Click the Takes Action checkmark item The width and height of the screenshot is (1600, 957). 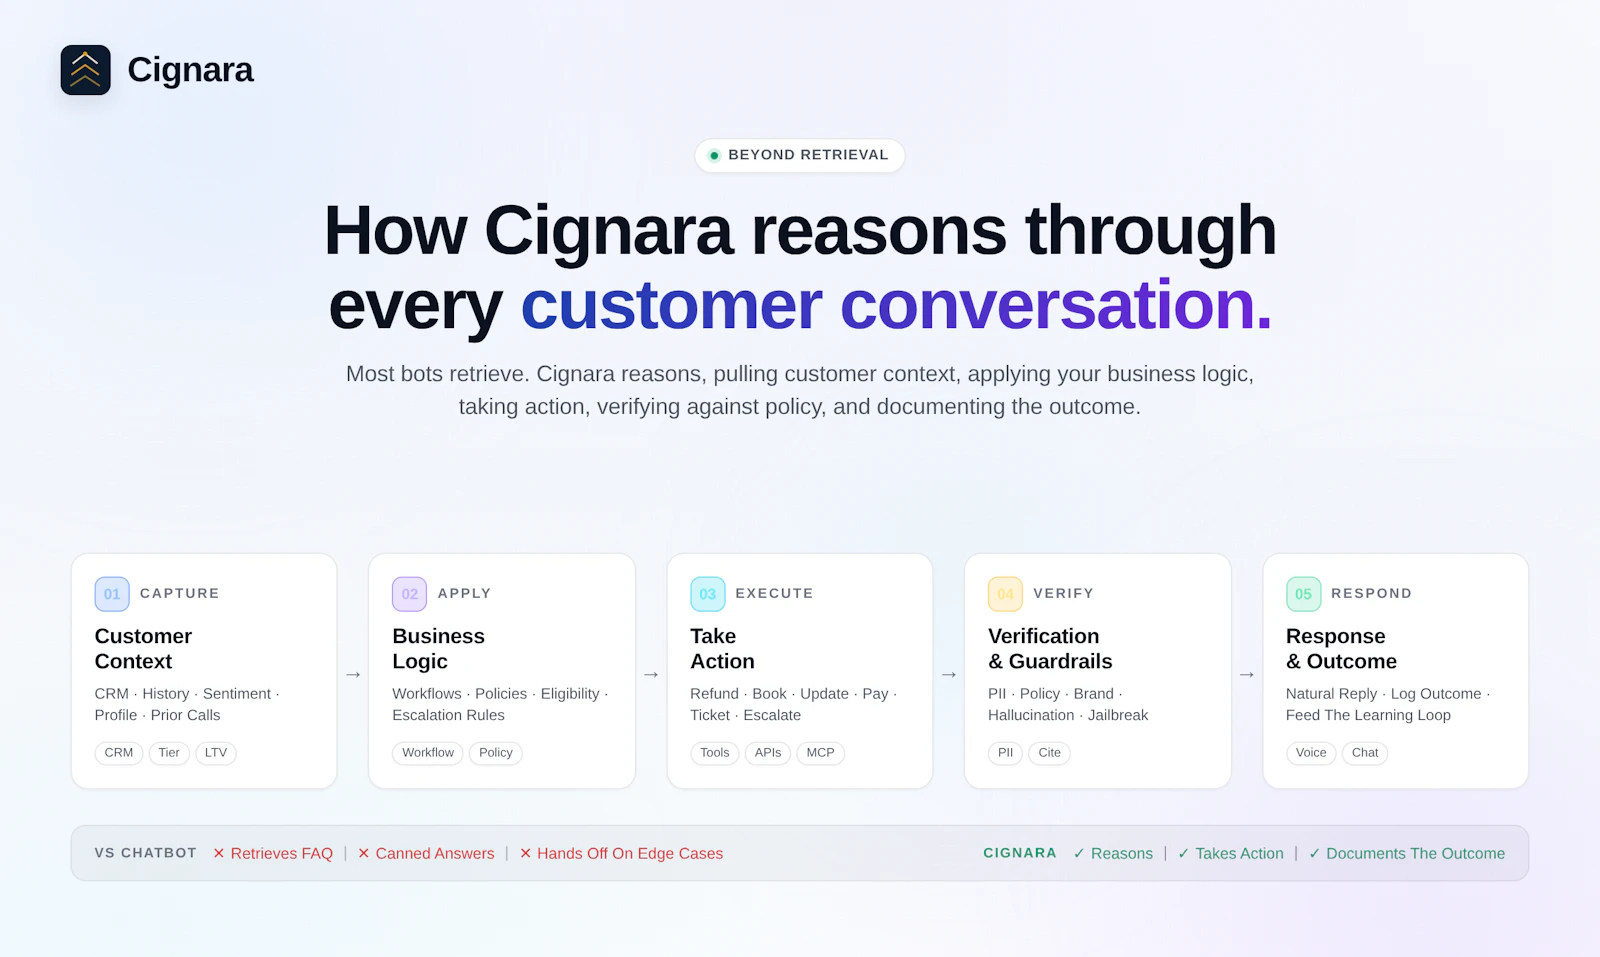(x=1230, y=853)
